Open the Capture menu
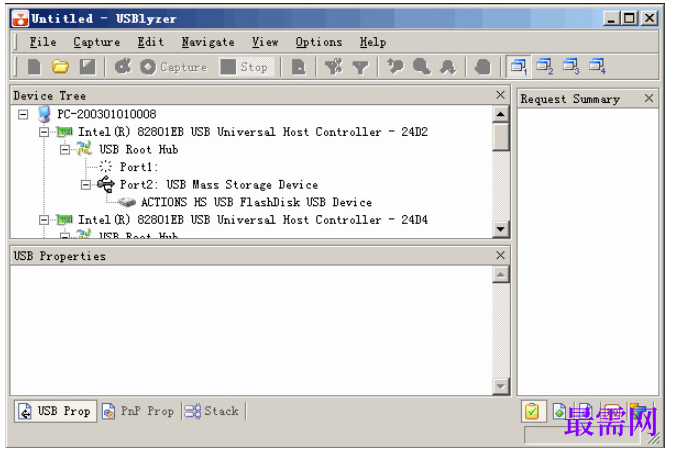676x453 pixels. point(97,42)
